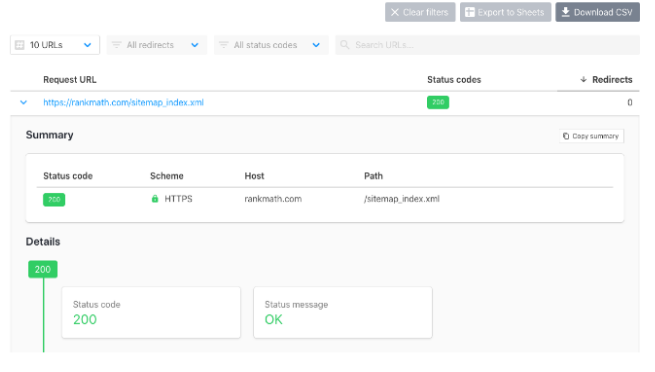655x372 pixels.
Task: Click the search magnifier icon
Action: (345, 45)
